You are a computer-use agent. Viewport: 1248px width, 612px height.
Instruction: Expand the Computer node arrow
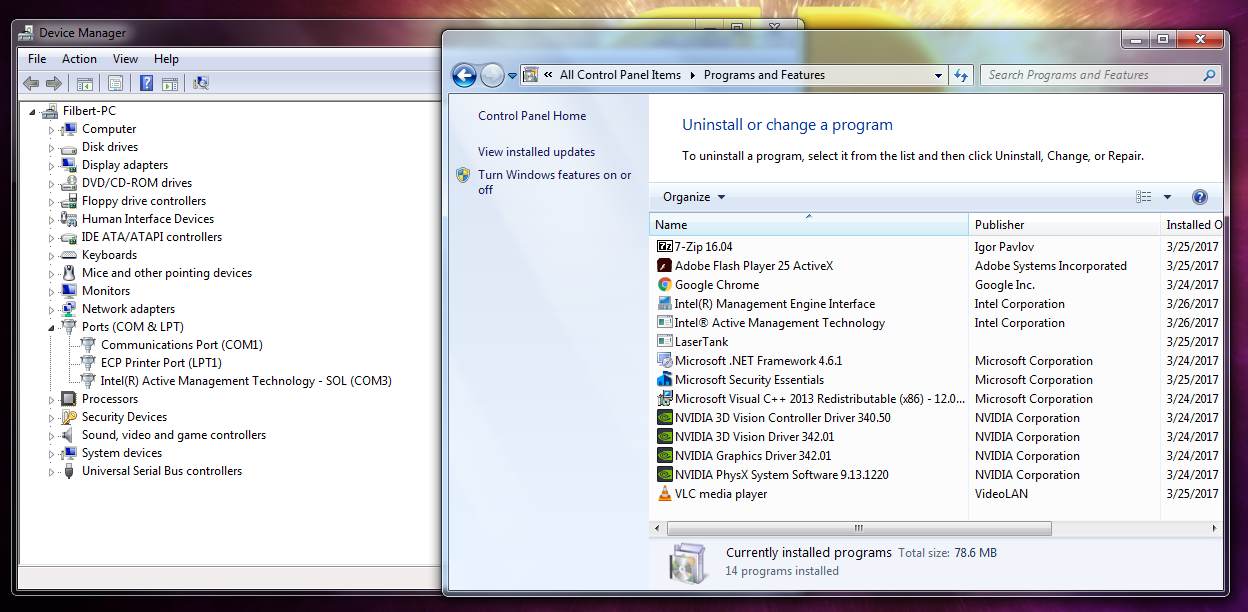coord(51,129)
